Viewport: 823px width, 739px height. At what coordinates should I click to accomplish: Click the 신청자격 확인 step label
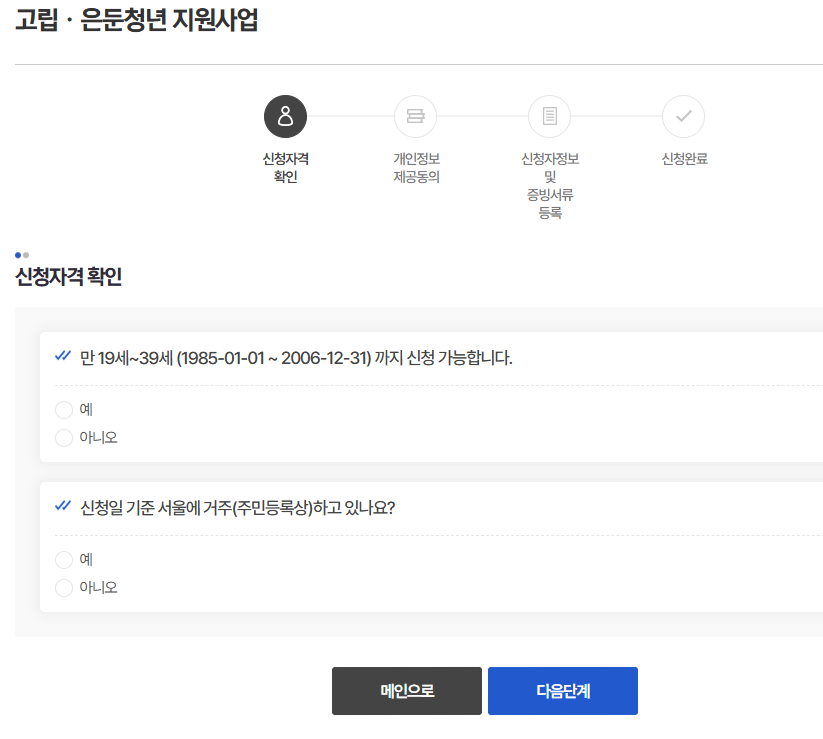pyautogui.click(x=285, y=168)
